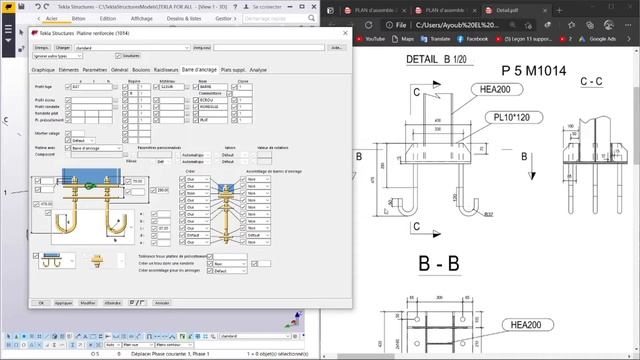Reload the PDF page in Edge

368,25
